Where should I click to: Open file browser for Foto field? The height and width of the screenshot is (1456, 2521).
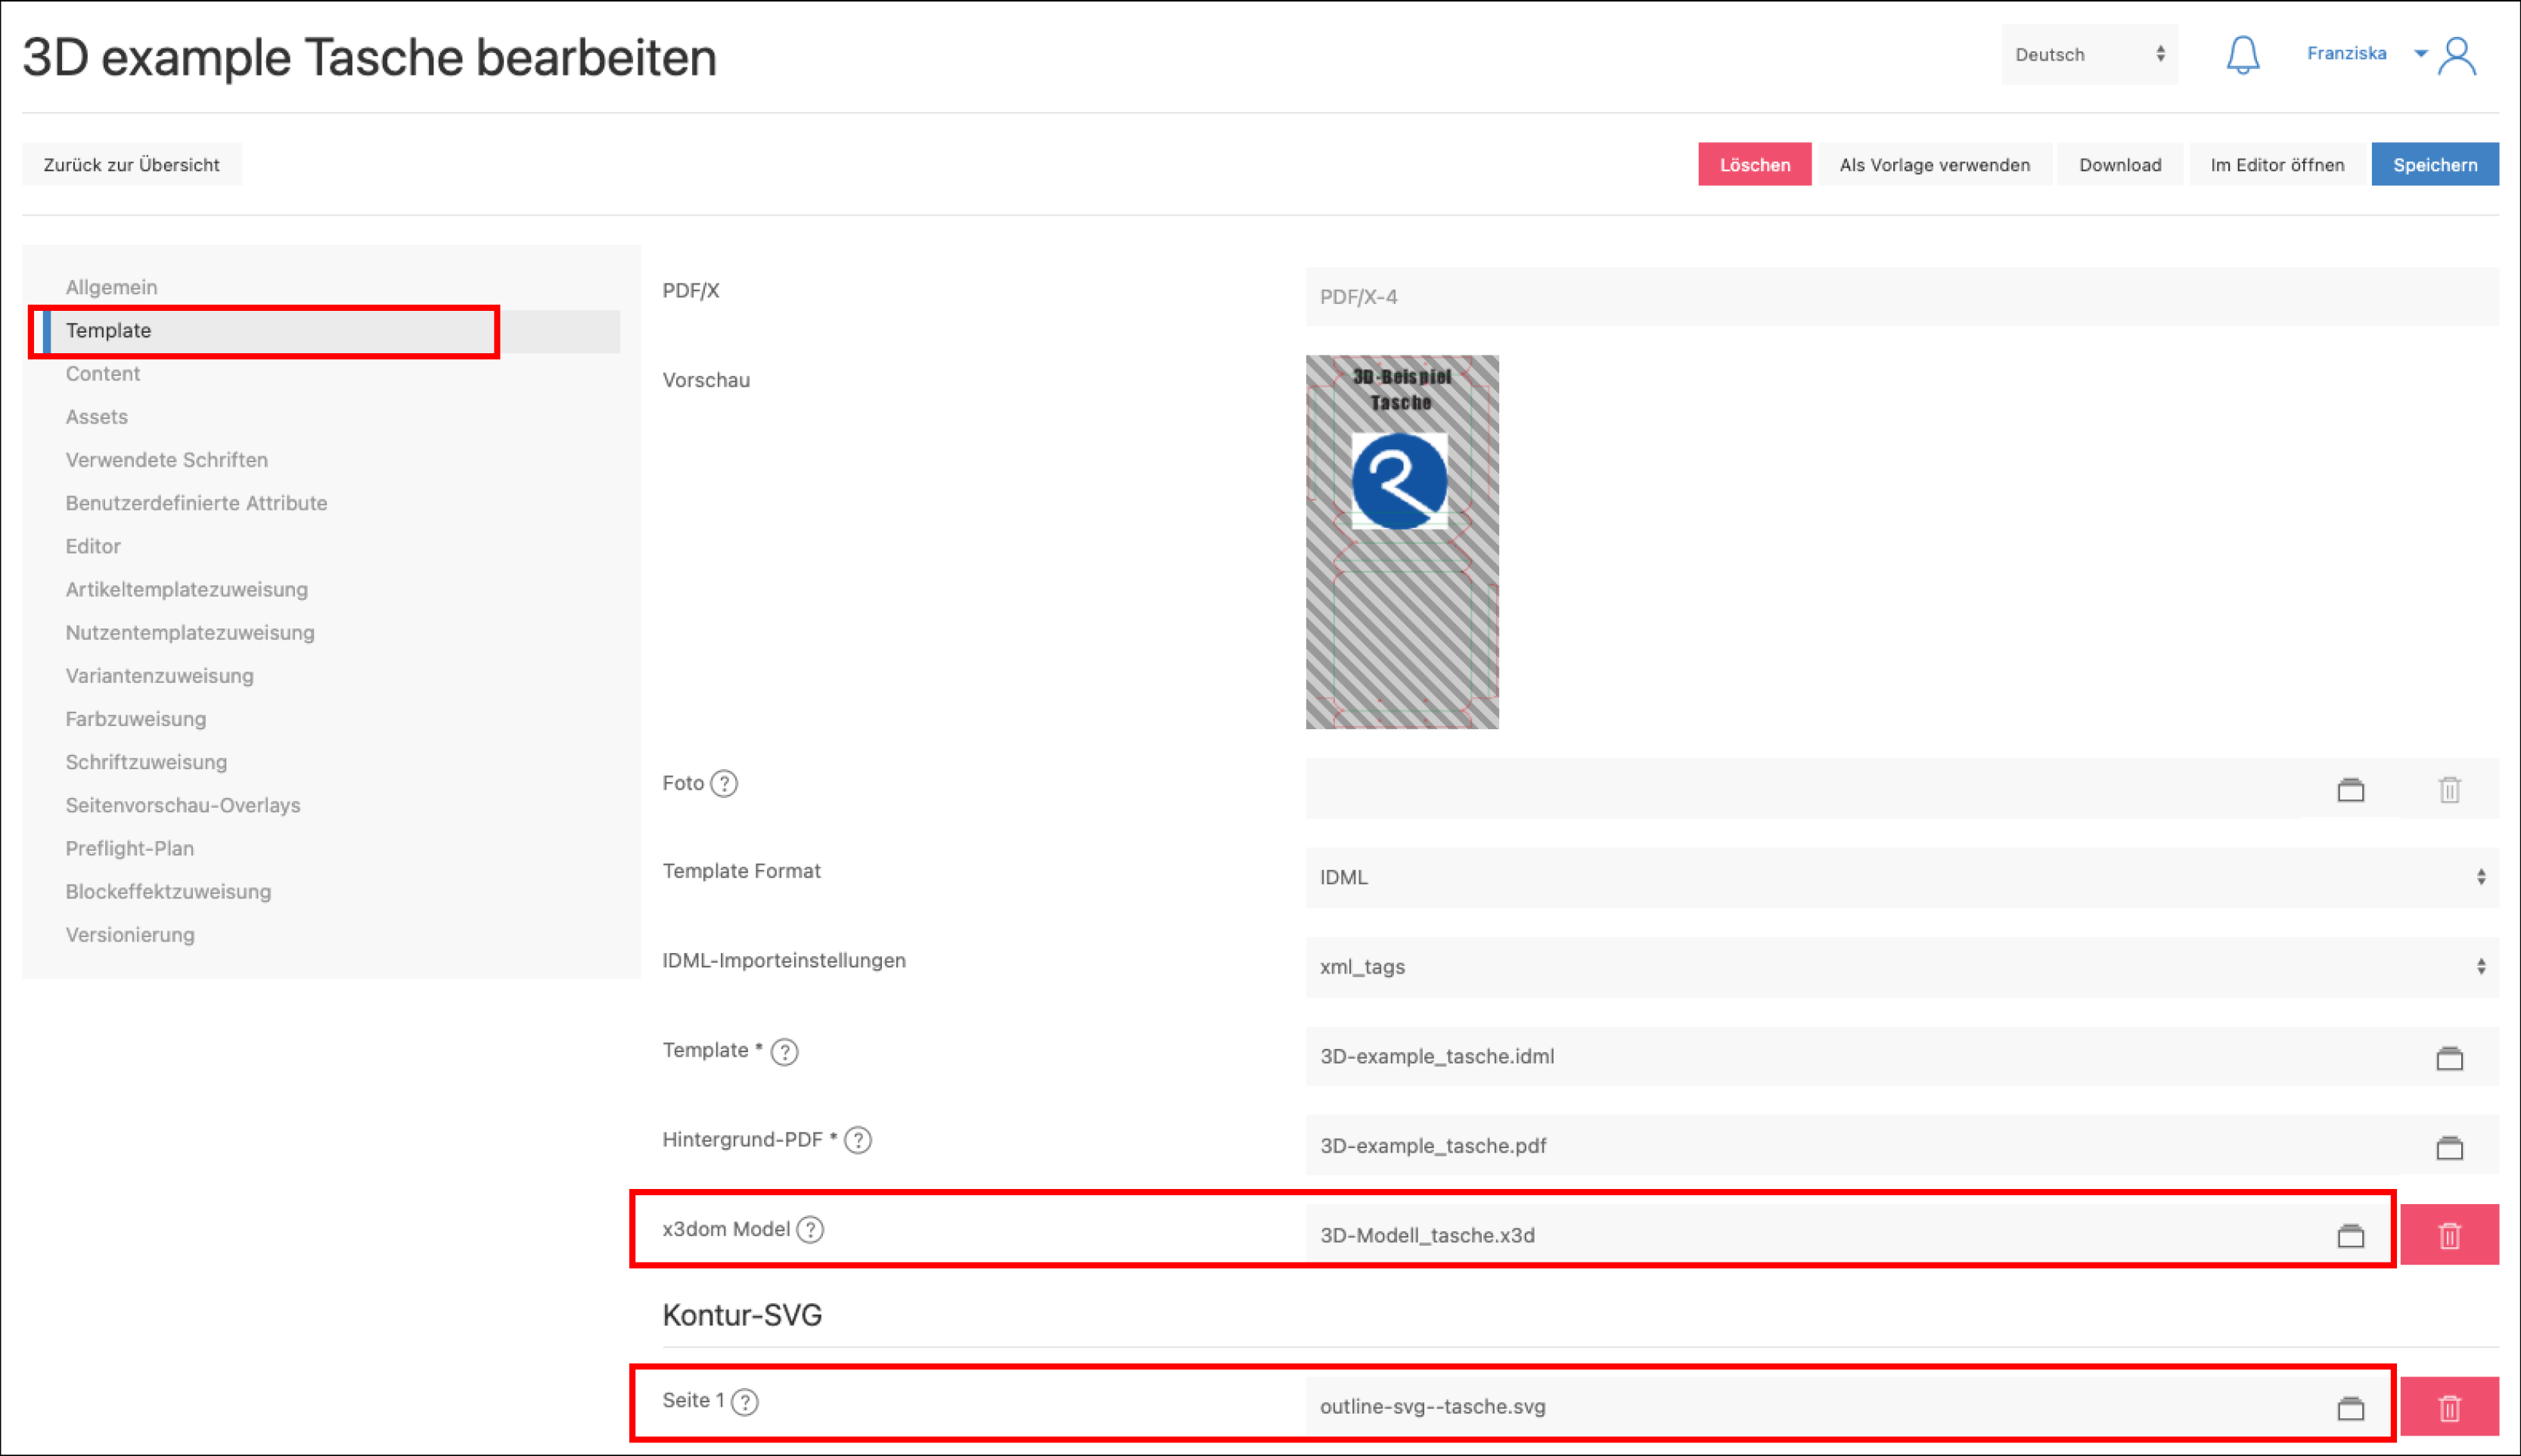coord(2350,790)
